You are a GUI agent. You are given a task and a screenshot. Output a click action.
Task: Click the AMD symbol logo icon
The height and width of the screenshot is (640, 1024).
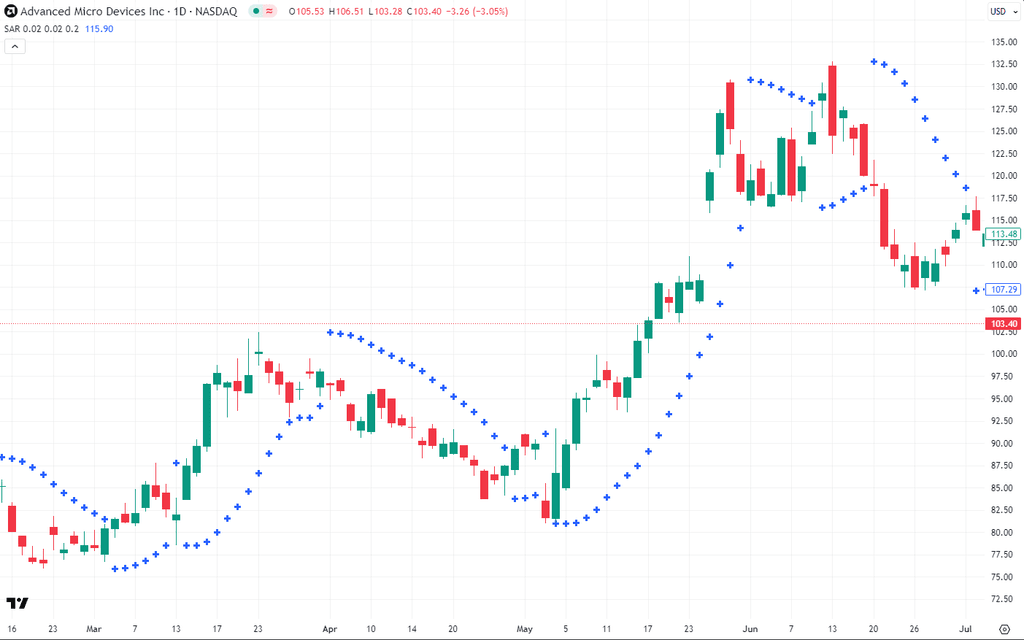coord(10,11)
